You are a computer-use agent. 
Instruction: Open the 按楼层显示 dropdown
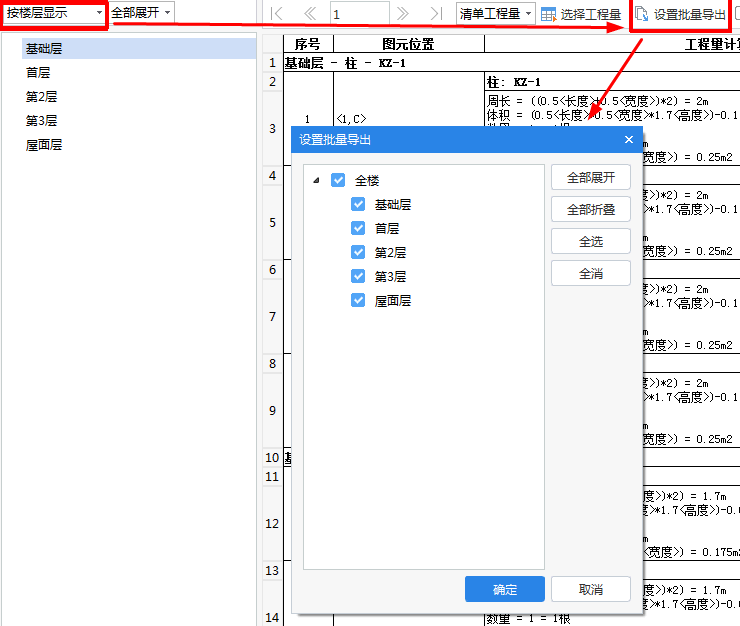pyautogui.click(x=54, y=13)
